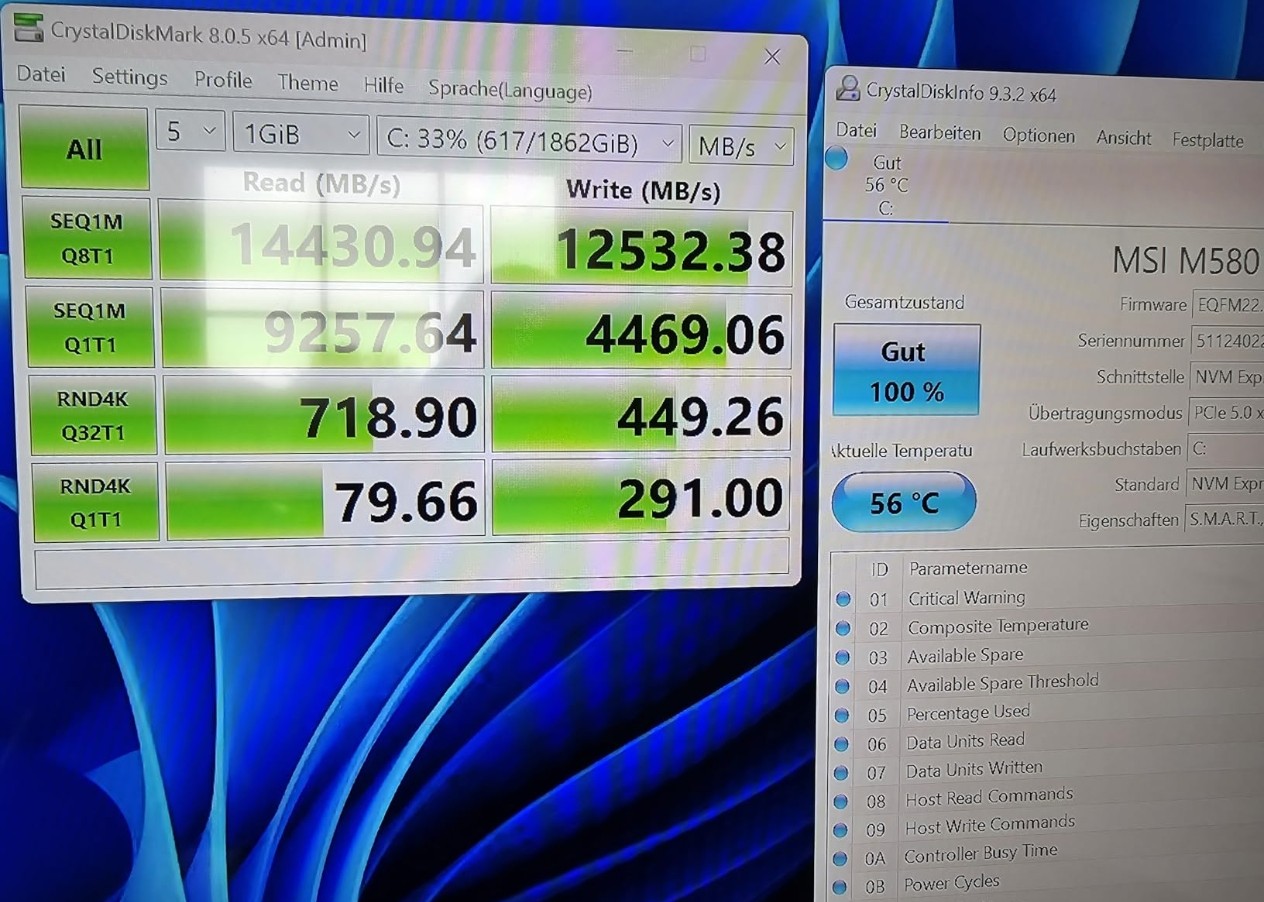Click the Firmware value field

1228,307
